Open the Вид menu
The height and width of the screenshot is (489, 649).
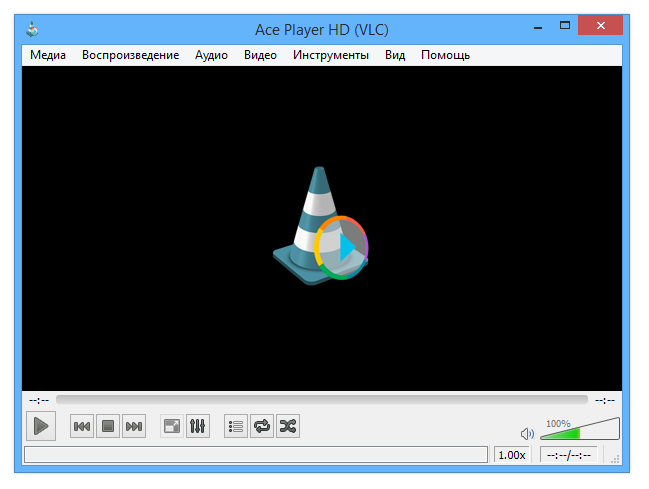point(395,55)
